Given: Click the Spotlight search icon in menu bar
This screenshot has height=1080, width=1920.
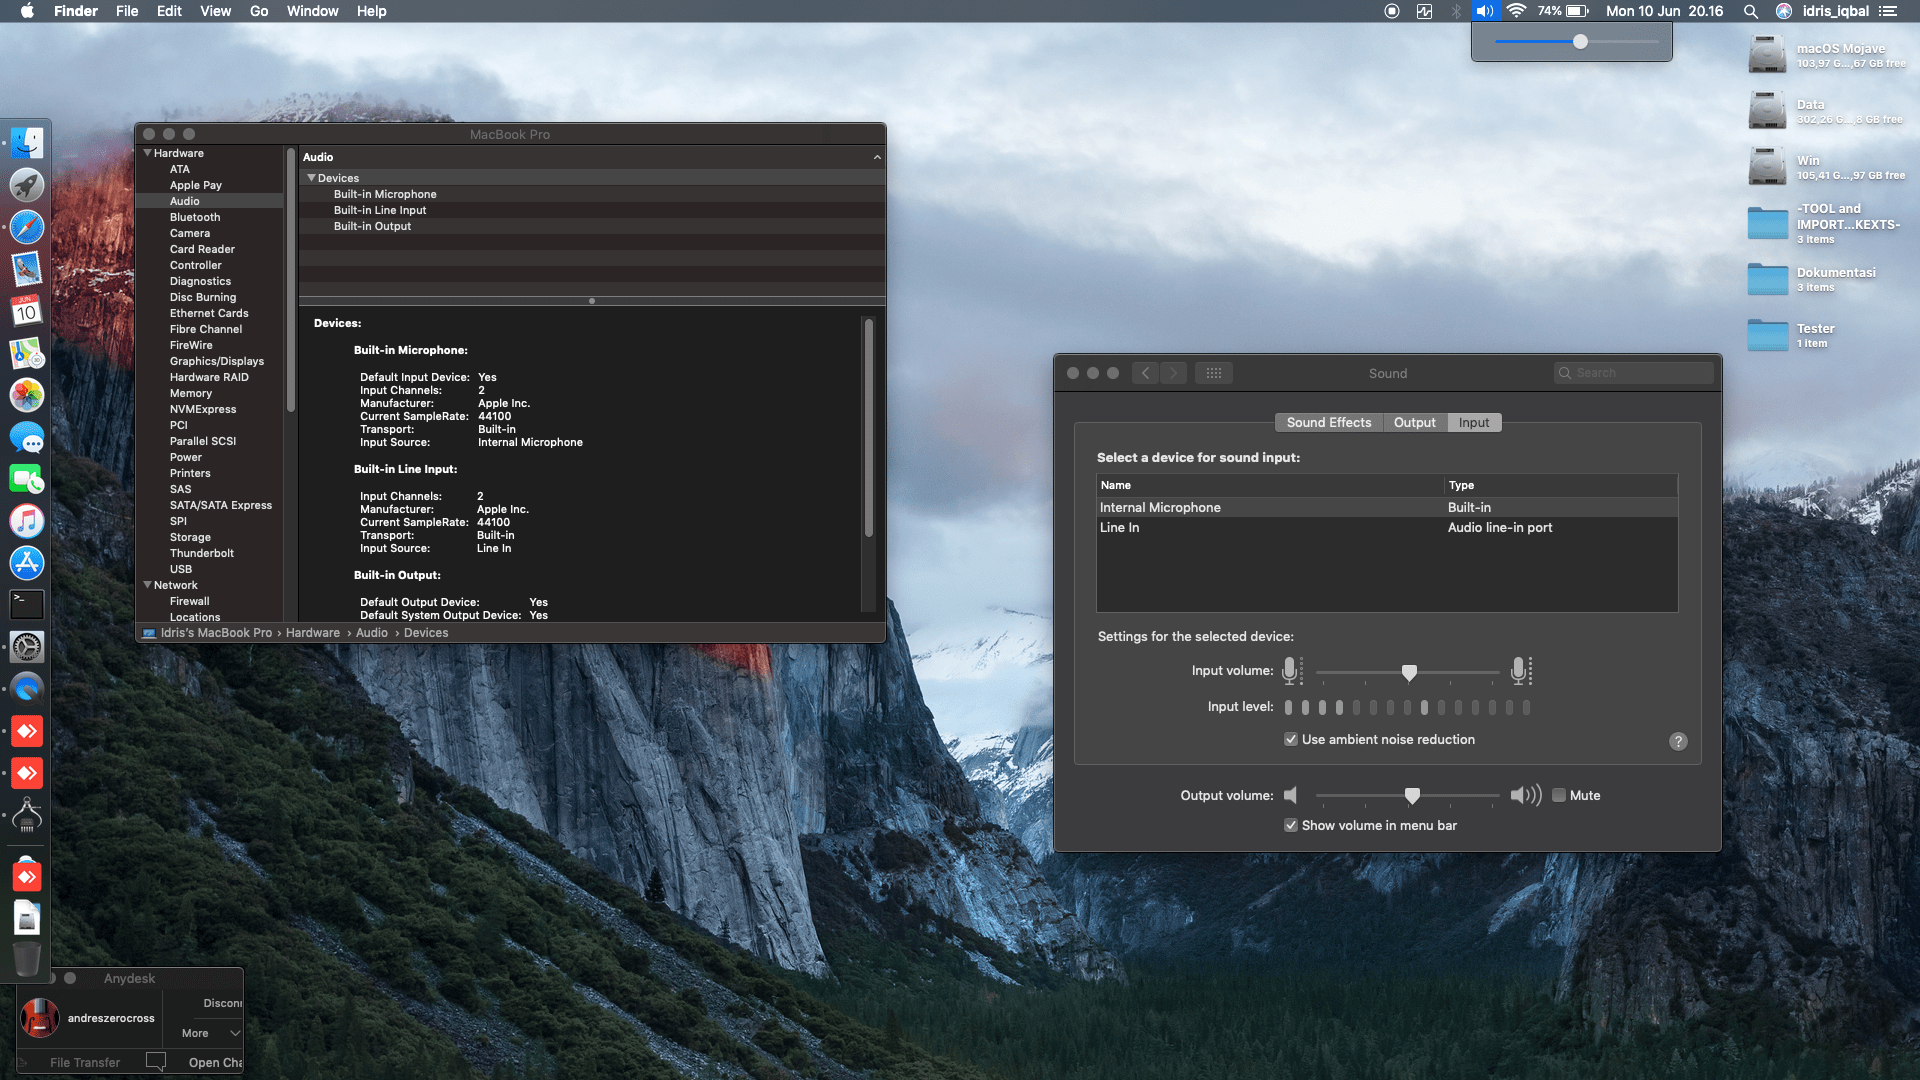Looking at the screenshot, I should (x=1750, y=11).
